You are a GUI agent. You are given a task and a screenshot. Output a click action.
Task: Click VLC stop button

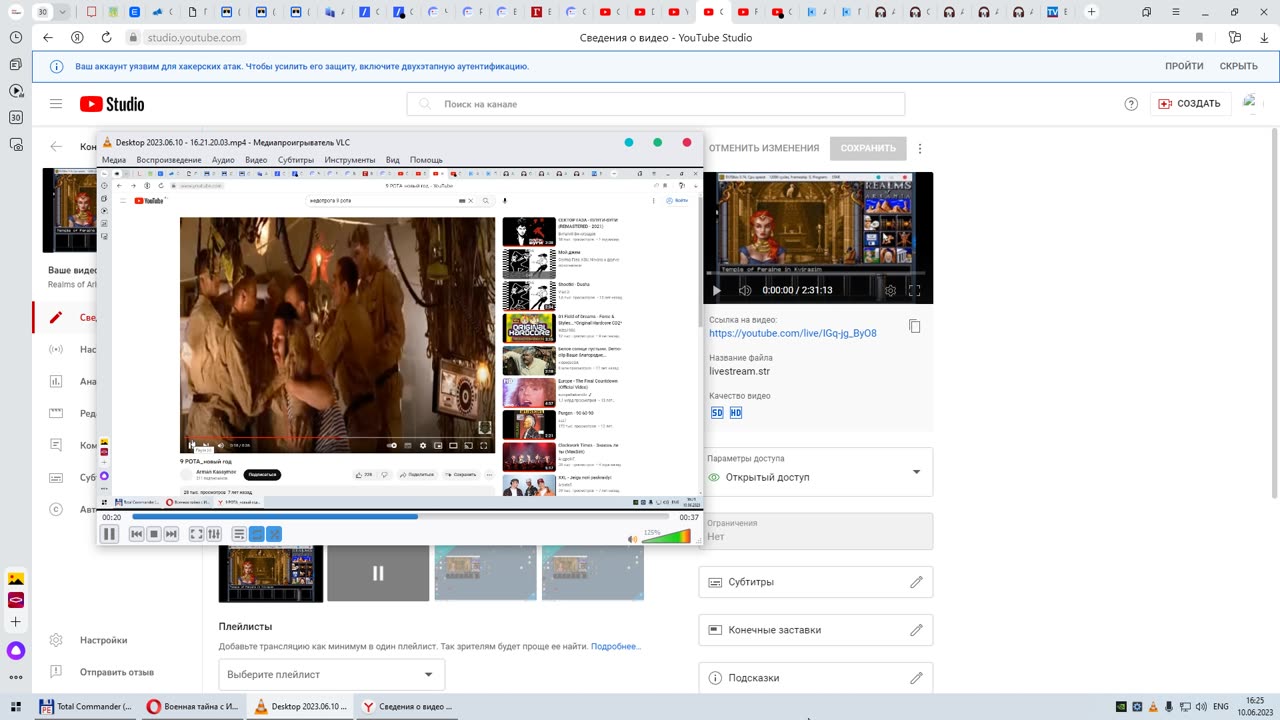[x=154, y=534]
